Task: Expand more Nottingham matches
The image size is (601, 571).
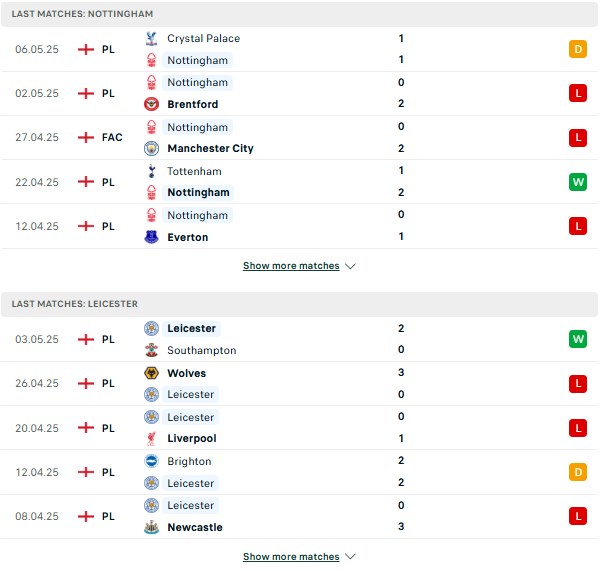Action: point(291,266)
